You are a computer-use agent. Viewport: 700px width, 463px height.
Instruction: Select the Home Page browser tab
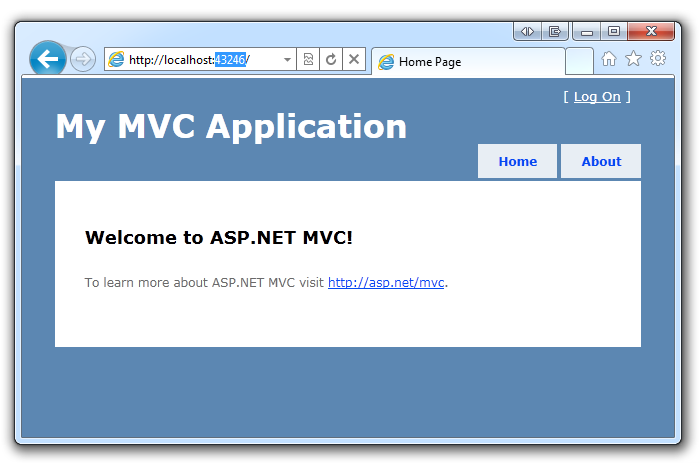pyautogui.click(x=468, y=62)
